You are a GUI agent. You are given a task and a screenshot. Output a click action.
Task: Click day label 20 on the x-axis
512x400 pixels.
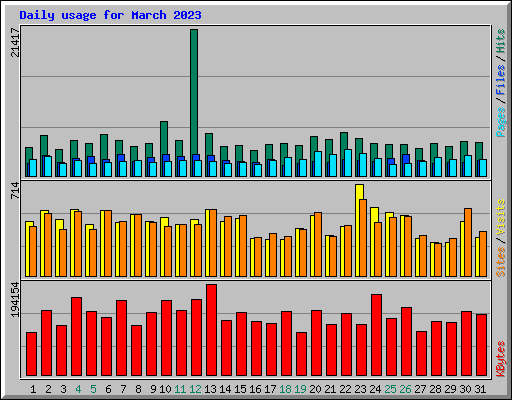click(x=315, y=389)
